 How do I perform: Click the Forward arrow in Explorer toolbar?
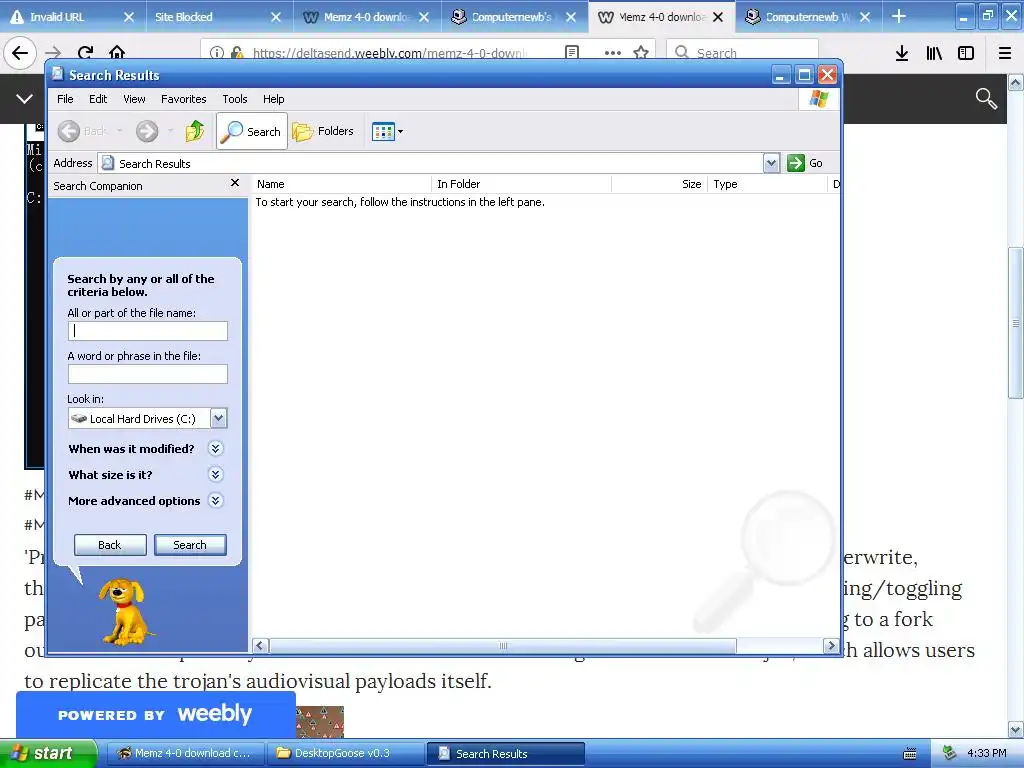coord(147,131)
